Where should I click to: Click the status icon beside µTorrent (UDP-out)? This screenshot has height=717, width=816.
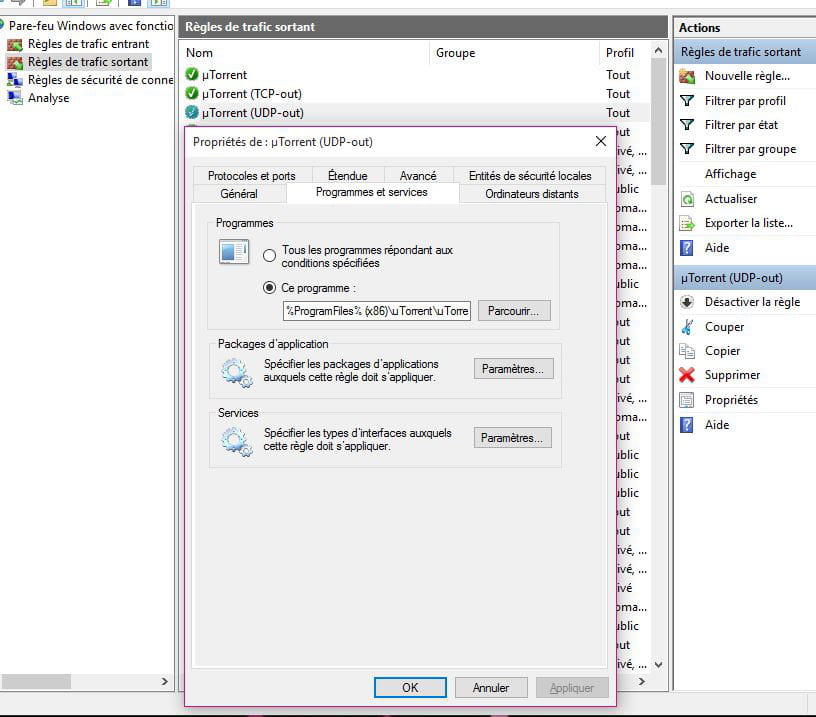(x=192, y=112)
